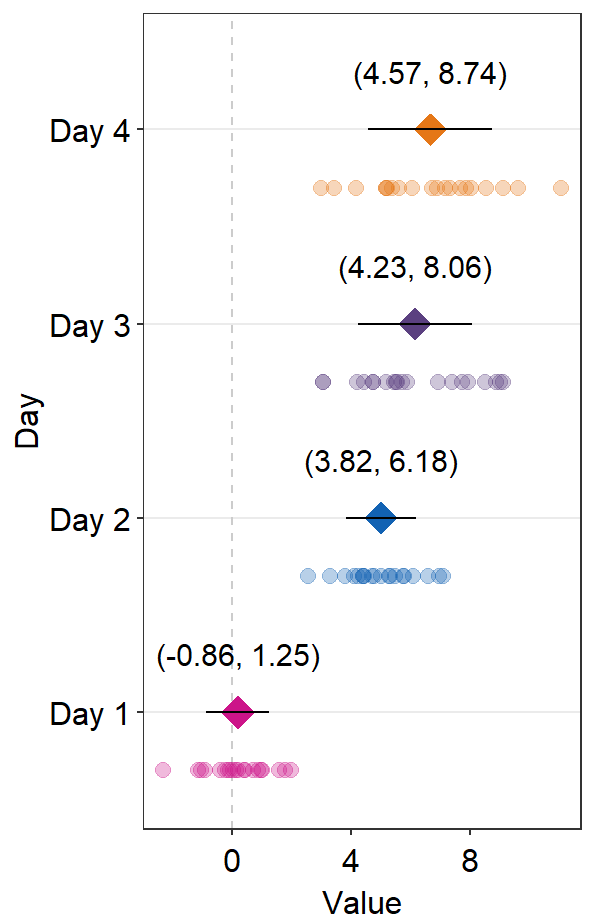595x921 pixels.
Task: Click the vertical Day axis title
Action: [29, 421]
